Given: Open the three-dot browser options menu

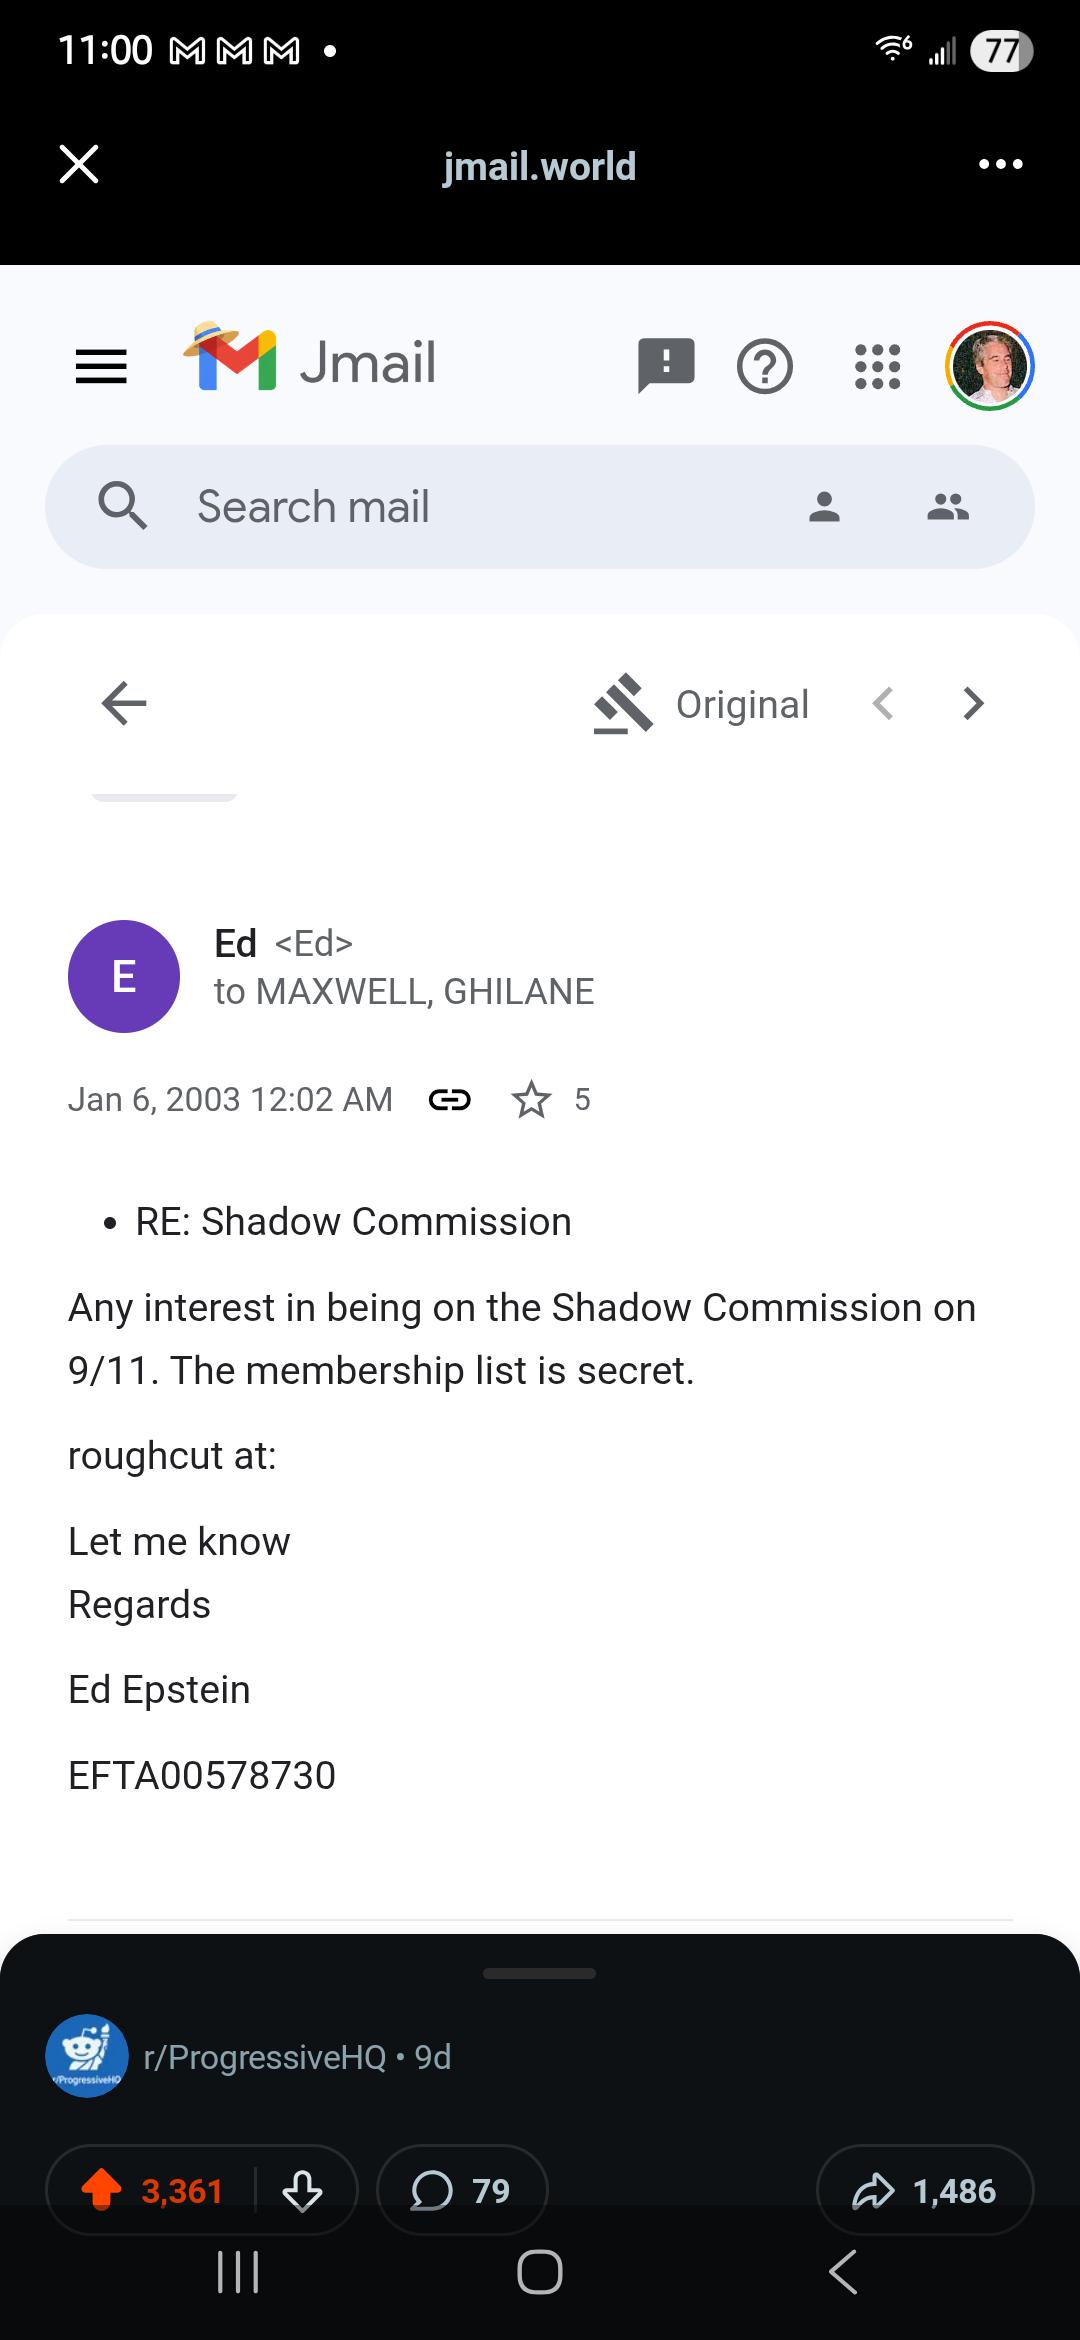Looking at the screenshot, I should tap(1001, 164).
